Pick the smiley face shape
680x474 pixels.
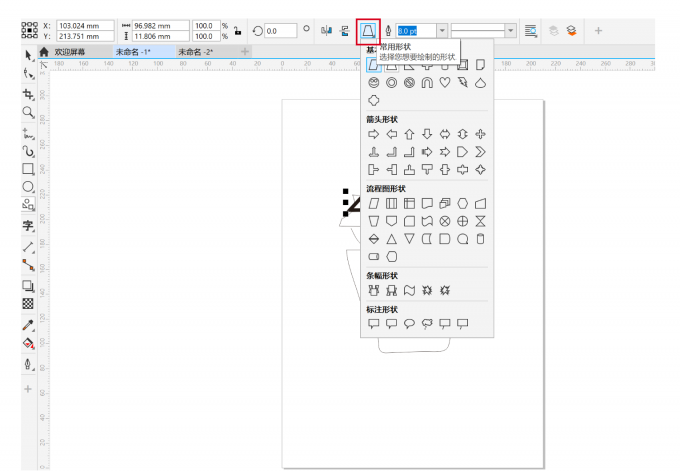(x=374, y=83)
